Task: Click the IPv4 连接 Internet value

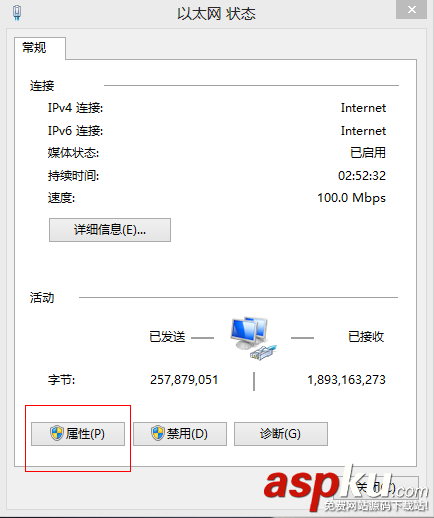Action: coord(363,108)
